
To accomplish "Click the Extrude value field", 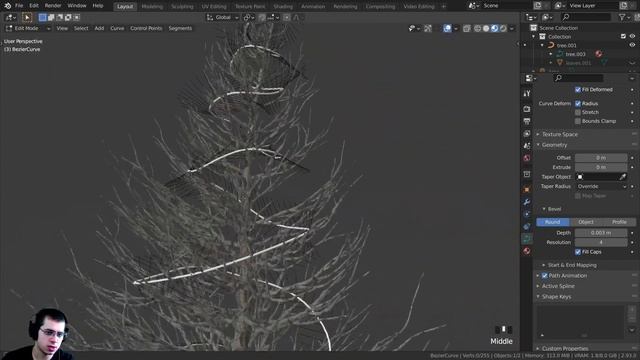I will (601, 167).
